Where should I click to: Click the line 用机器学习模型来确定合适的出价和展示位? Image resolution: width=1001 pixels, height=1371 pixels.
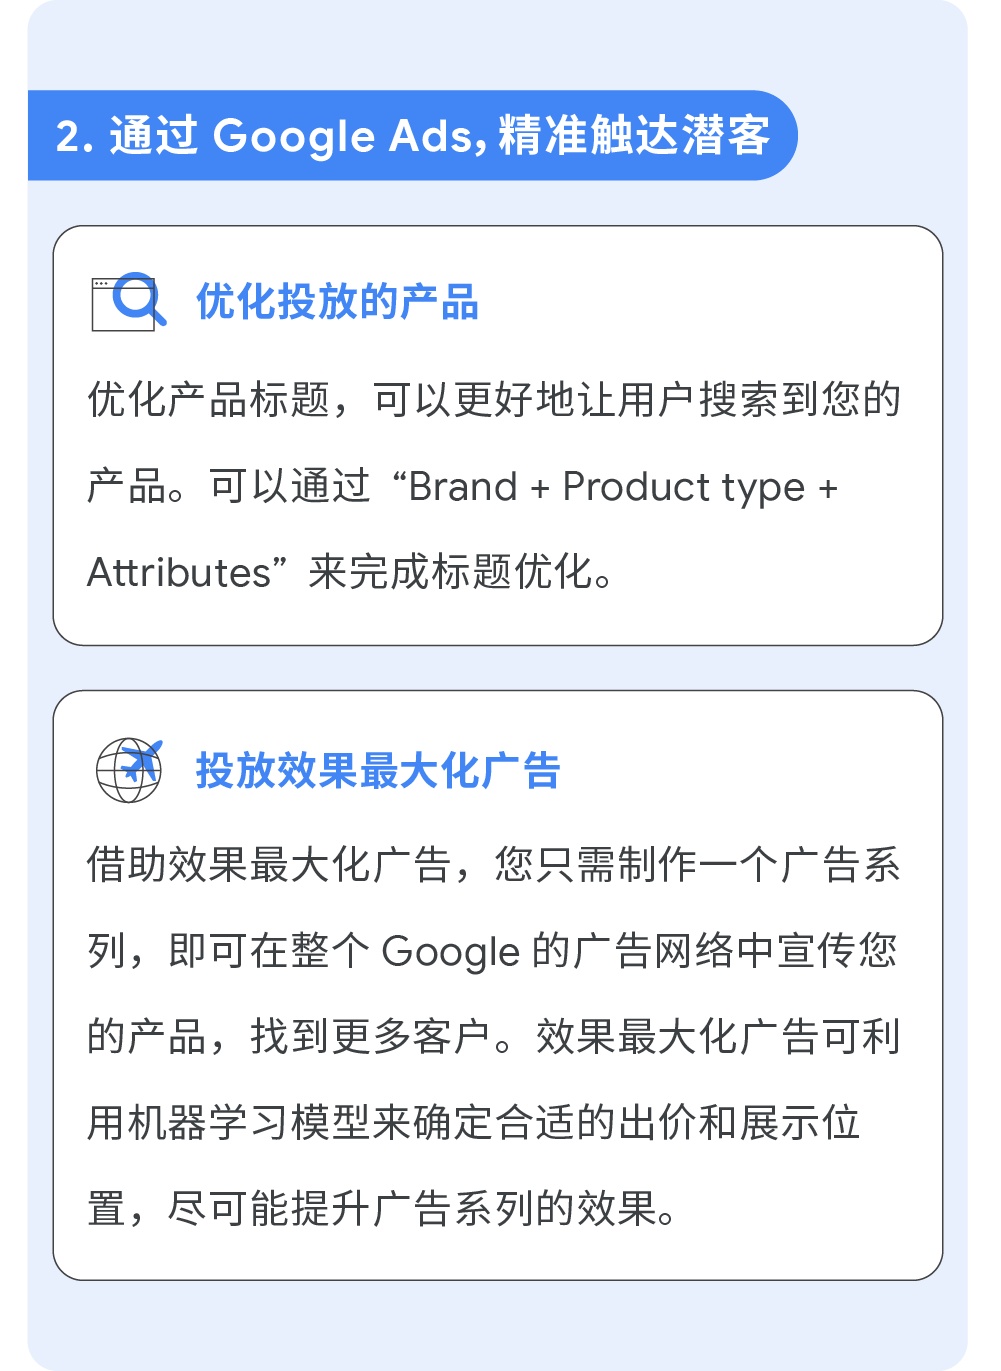474,1123
